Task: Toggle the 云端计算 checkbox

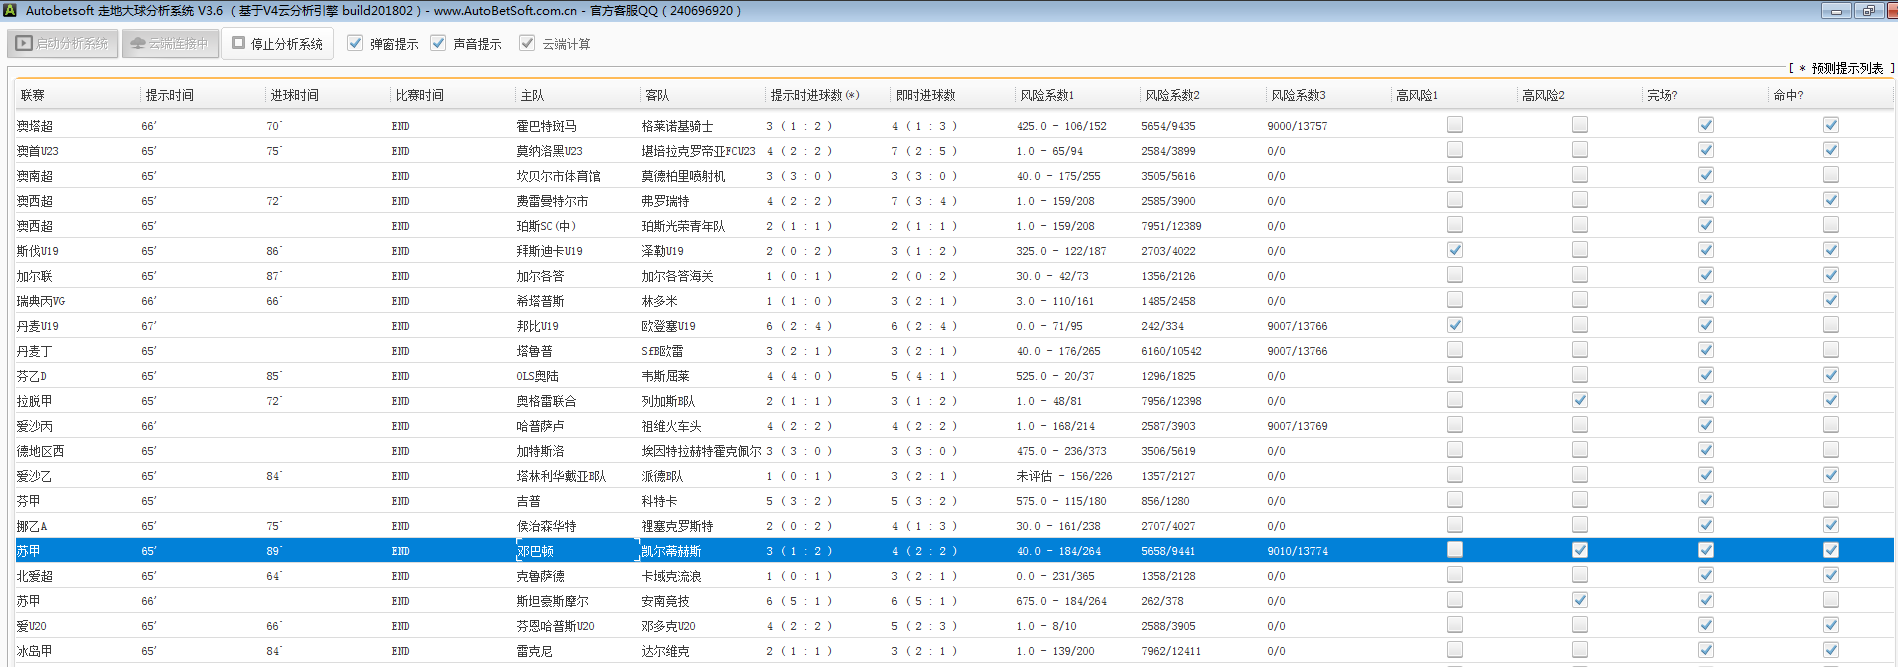Action: point(527,43)
